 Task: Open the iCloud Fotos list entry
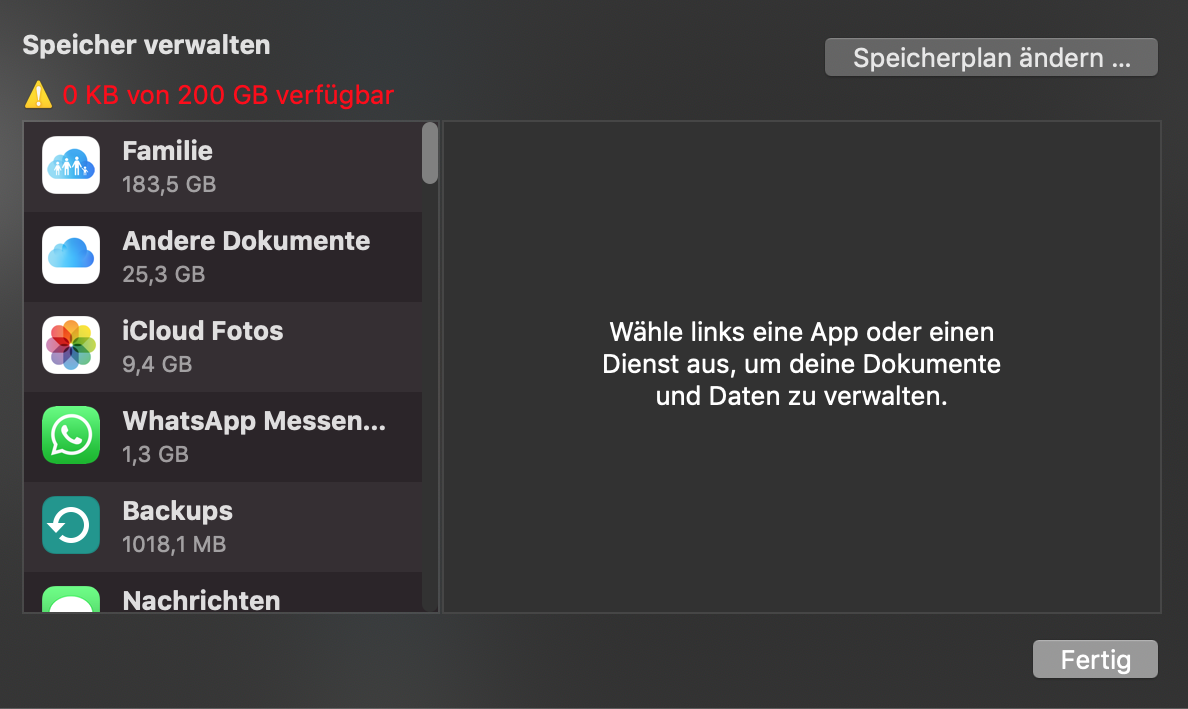pos(203,331)
